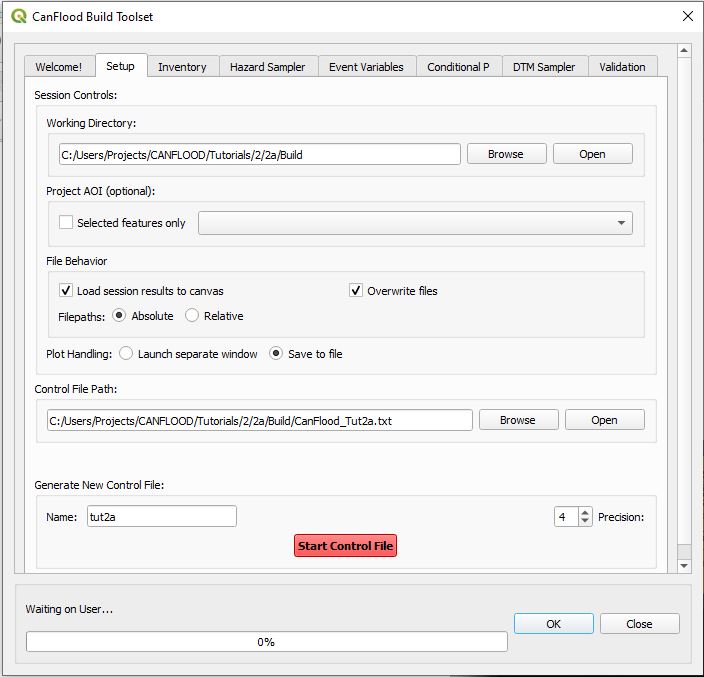Click the Waiting on User status text

69,609
